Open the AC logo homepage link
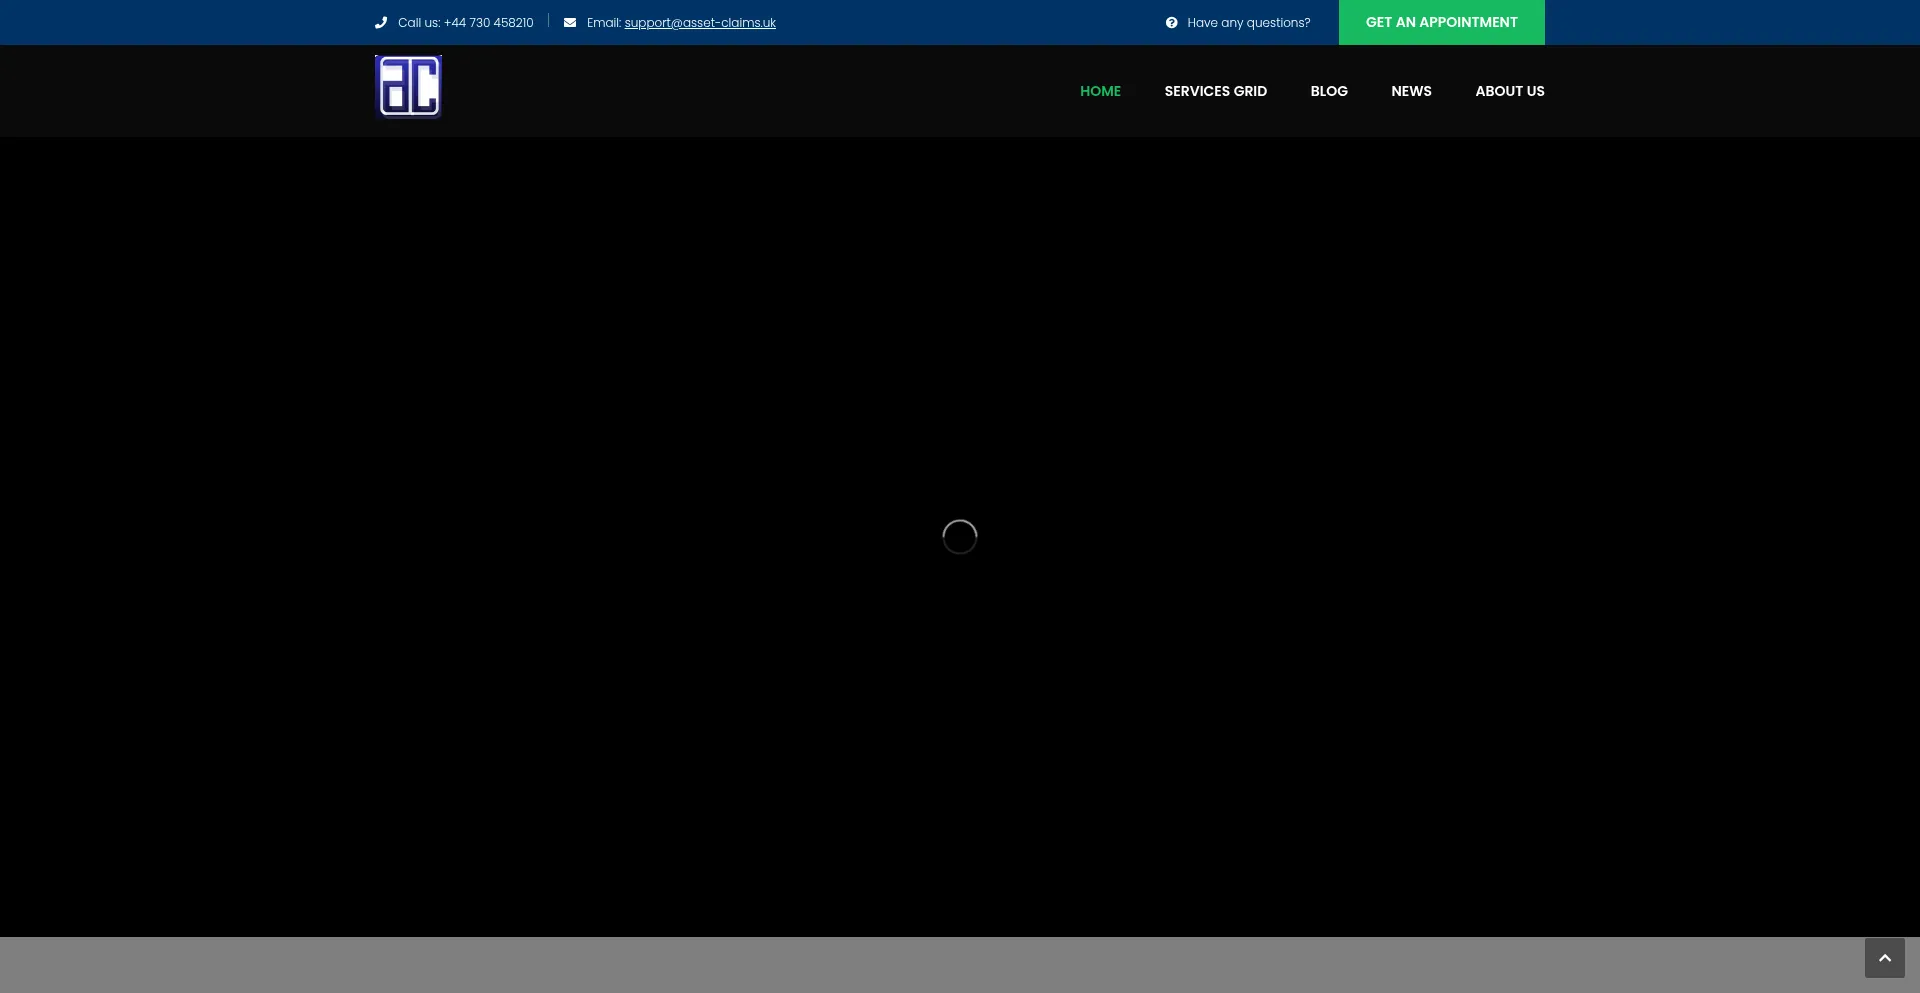This screenshot has height=993, width=1920. 408,87
